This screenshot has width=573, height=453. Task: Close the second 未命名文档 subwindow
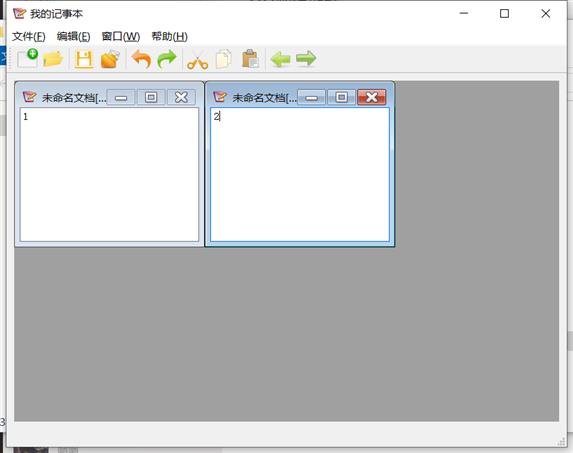[x=372, y=97]
